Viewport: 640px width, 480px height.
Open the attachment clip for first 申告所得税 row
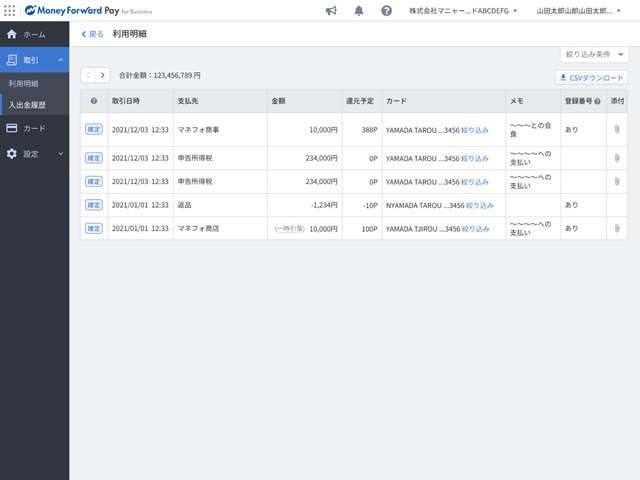pos(617,158)
